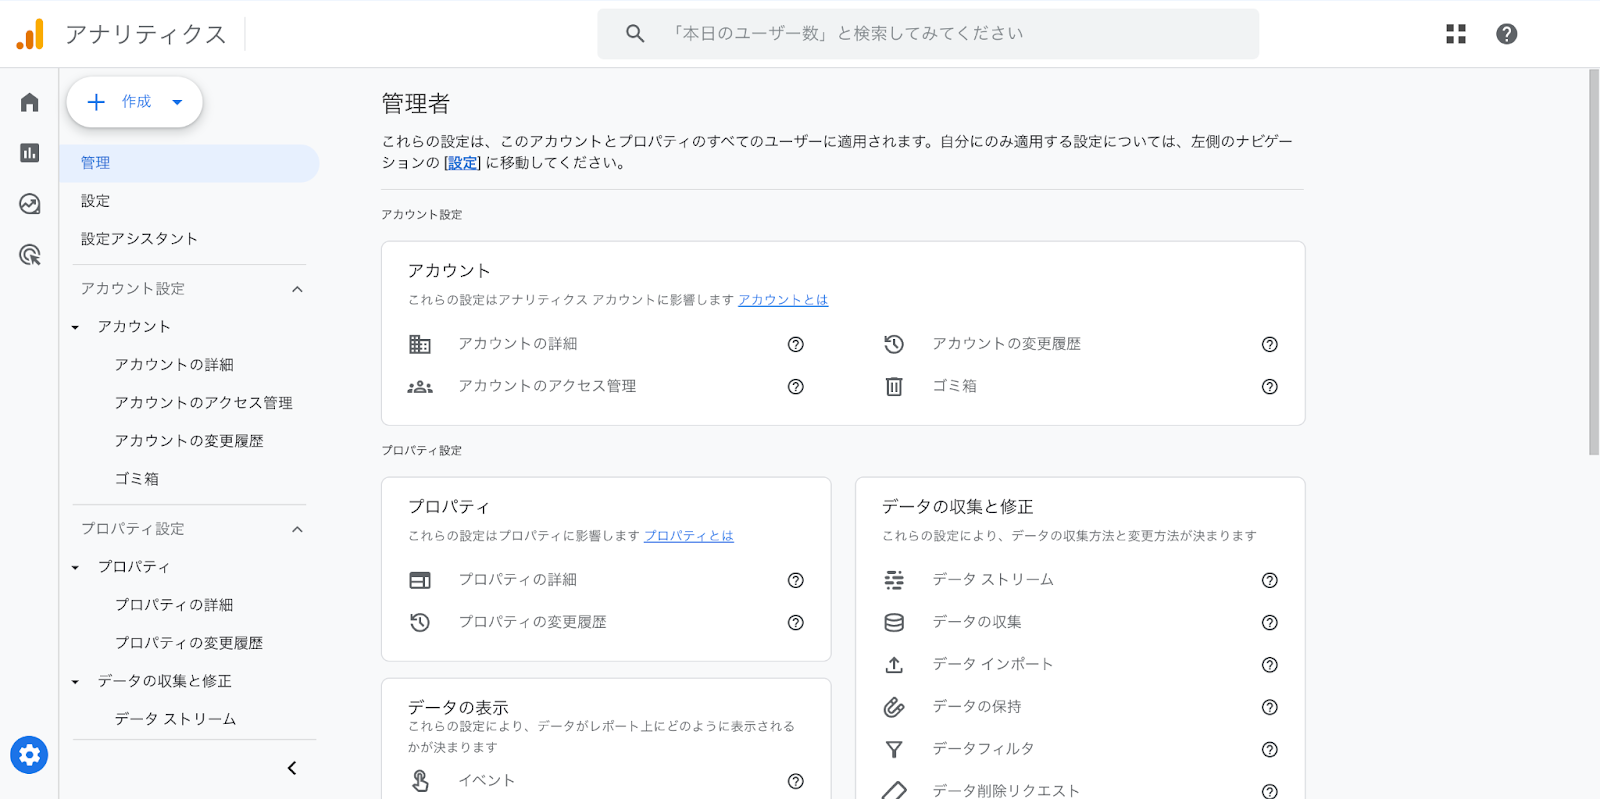The image size is (1600, 799).
Task: Open アカウントの変更履歴 in sidebar tree
Action: 189,441
